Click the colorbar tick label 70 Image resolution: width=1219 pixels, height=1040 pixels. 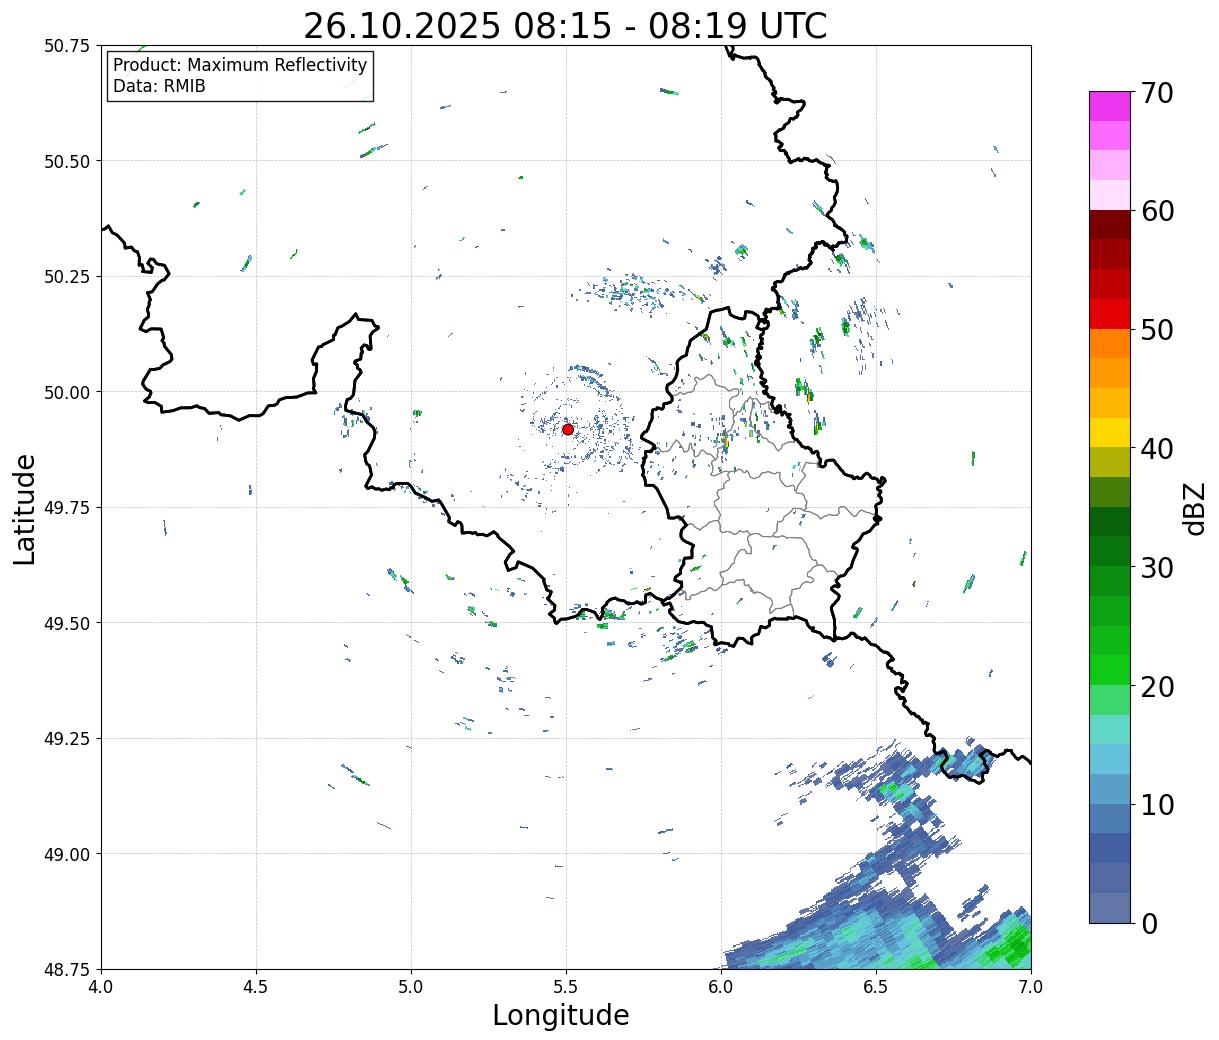point(1157,93)
